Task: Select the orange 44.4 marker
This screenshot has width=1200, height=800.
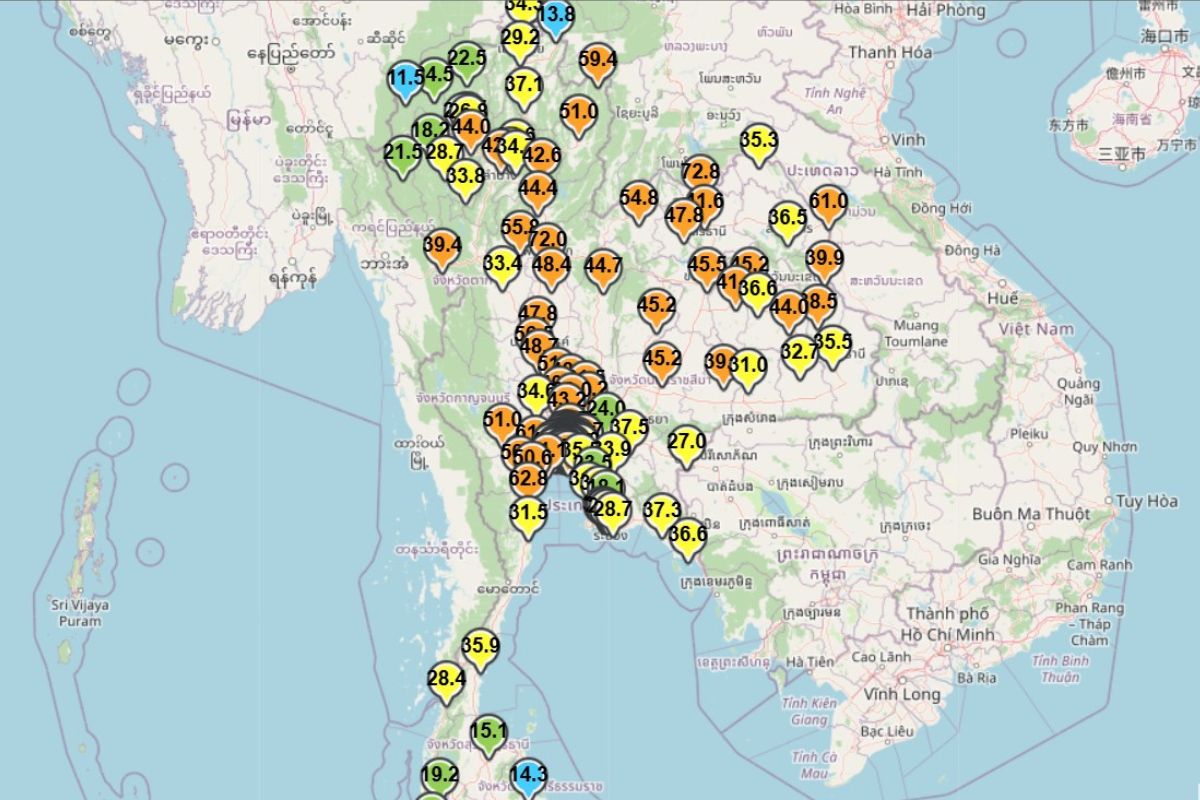Action: click(x=538, y=193)
